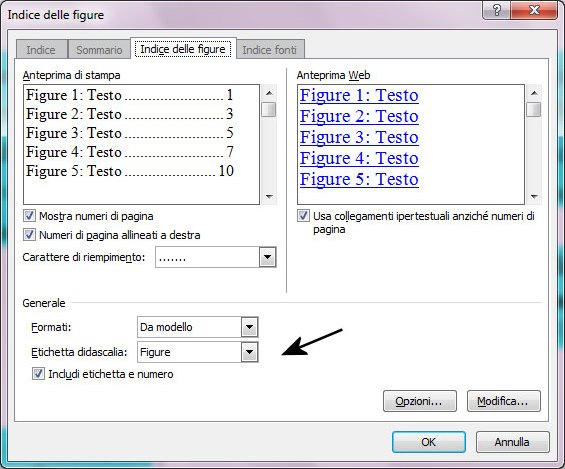
Task: Confirm the dialog with OK
Action: (x=429, y=442)
